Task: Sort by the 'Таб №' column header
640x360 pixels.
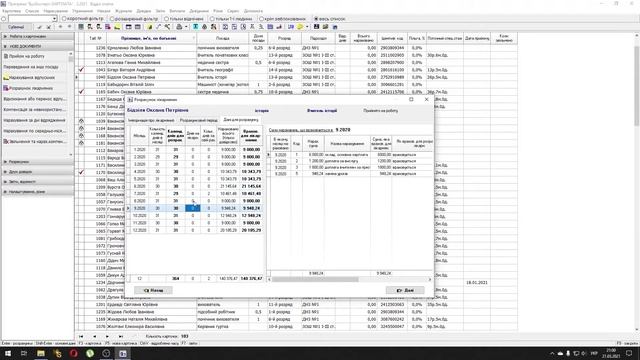Action: coord(96,38)
